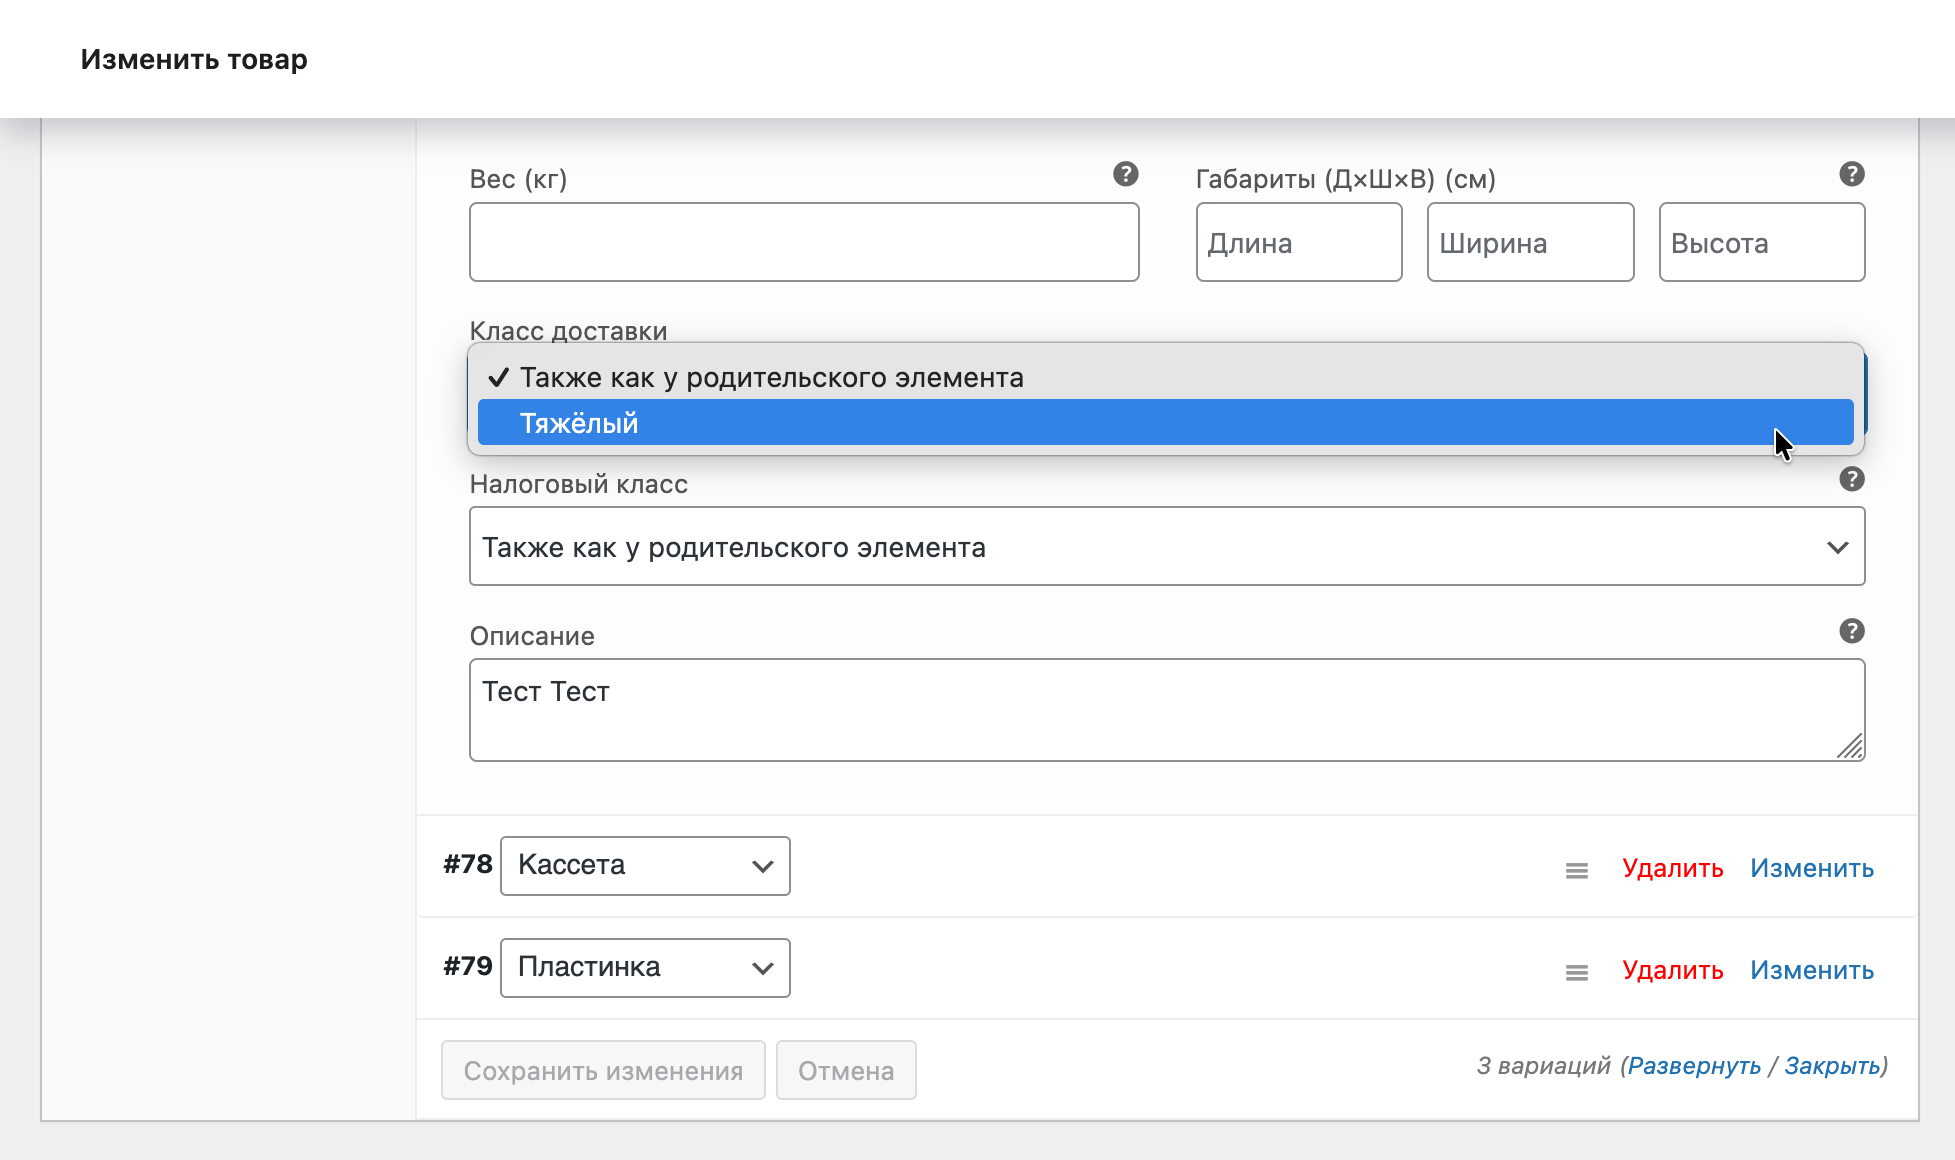The width and height of the screenshot is (1955, 1160).
Task: Open the Налоговый класс dropdown
Action: point(1166,547)
